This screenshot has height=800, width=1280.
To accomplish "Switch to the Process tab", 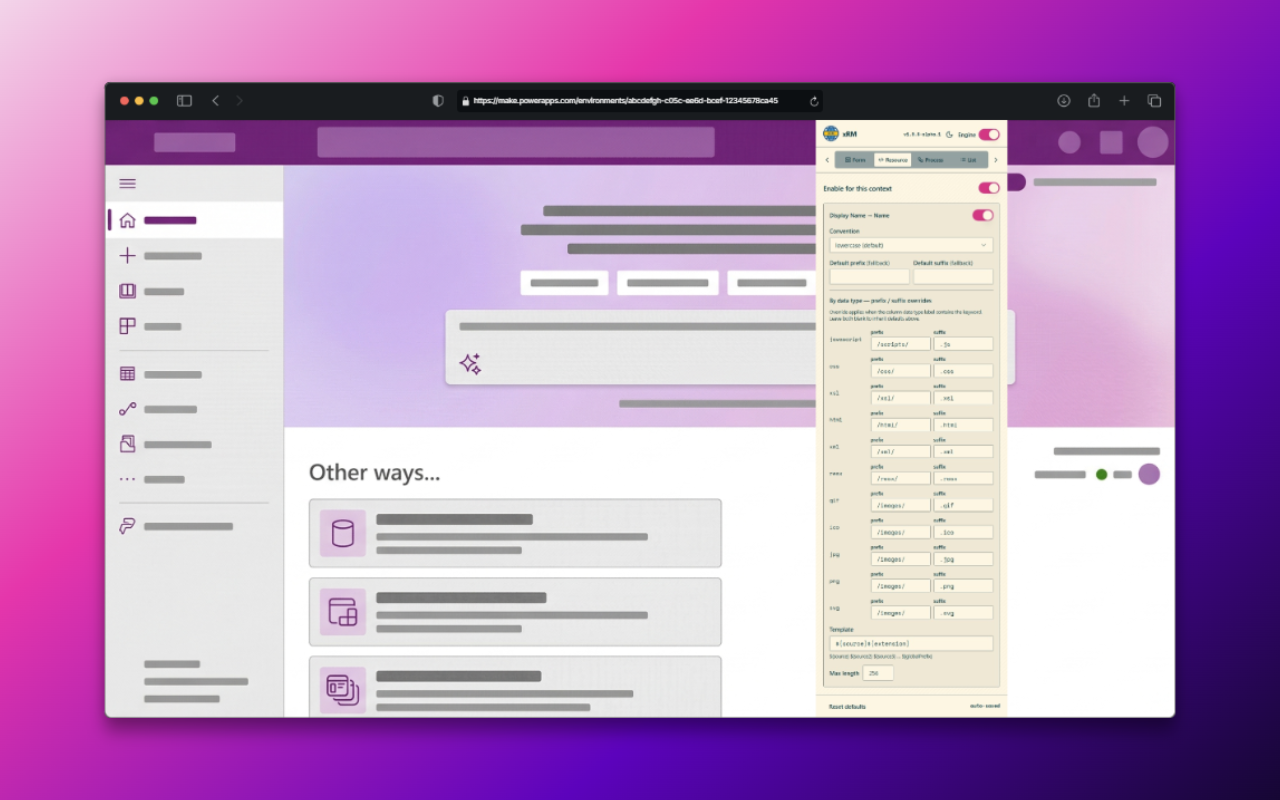I will pyautogui.click(x=930, y=160).
